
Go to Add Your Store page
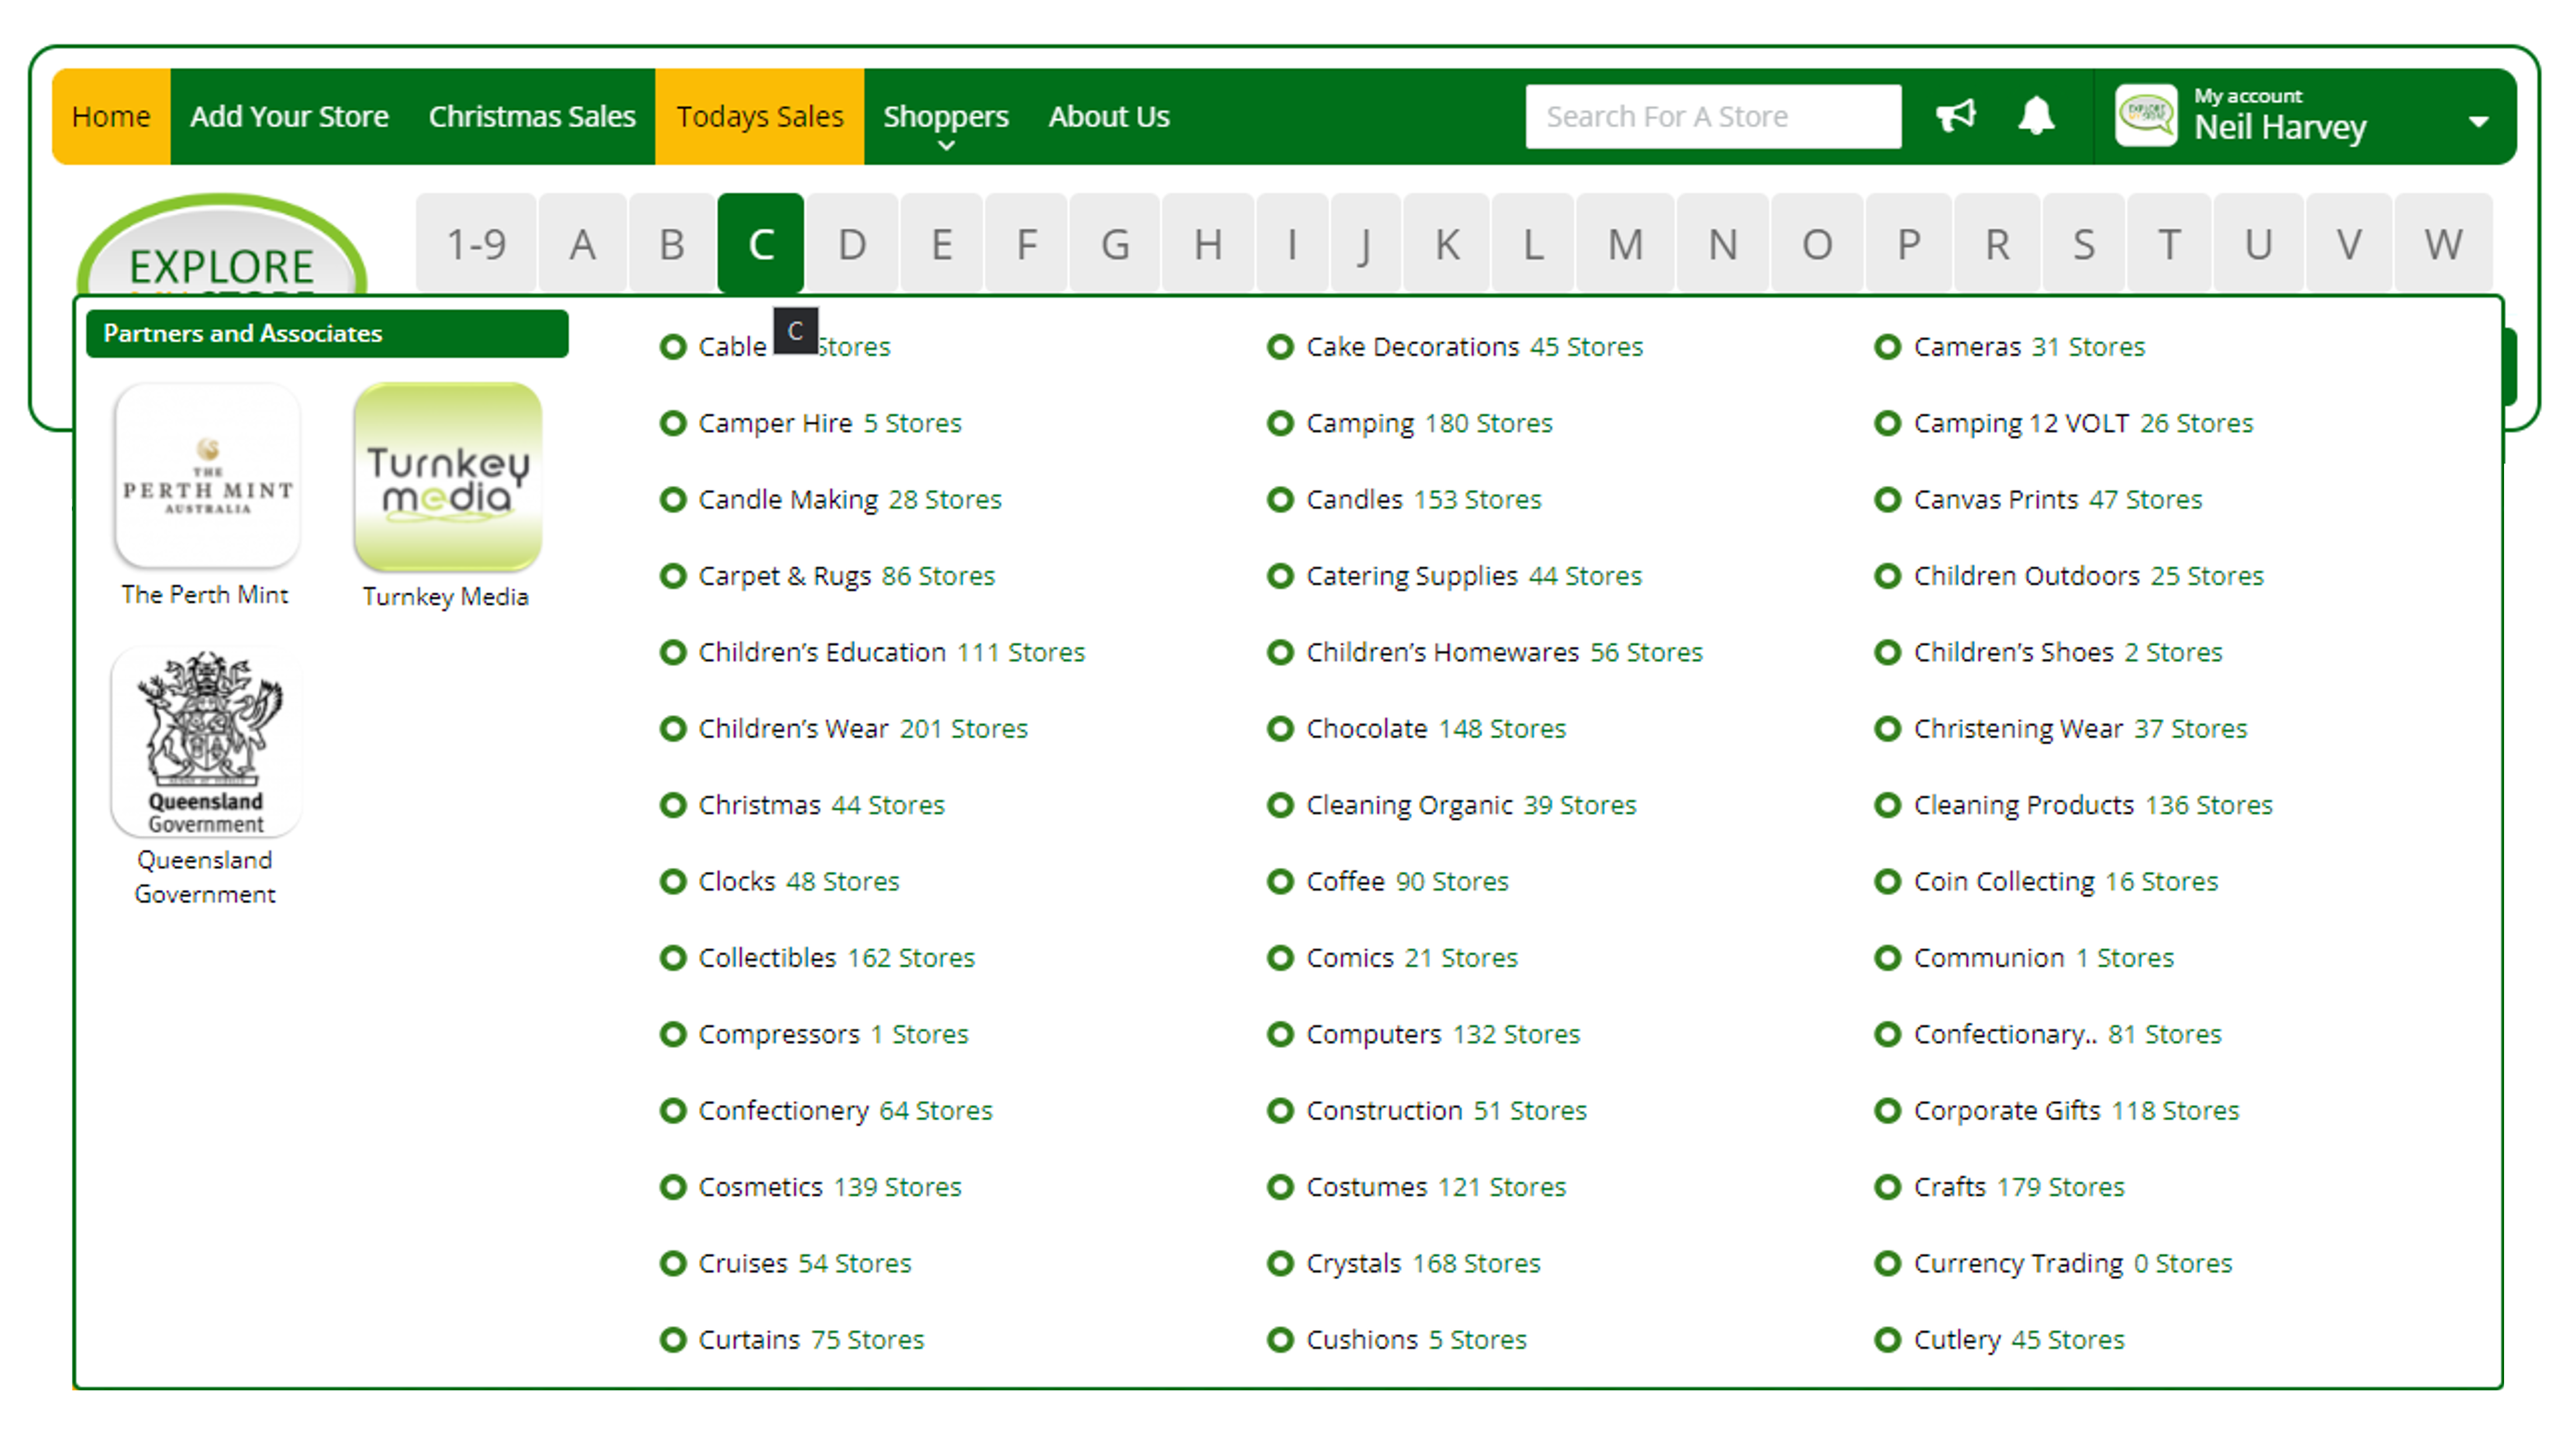pos(289,116)
